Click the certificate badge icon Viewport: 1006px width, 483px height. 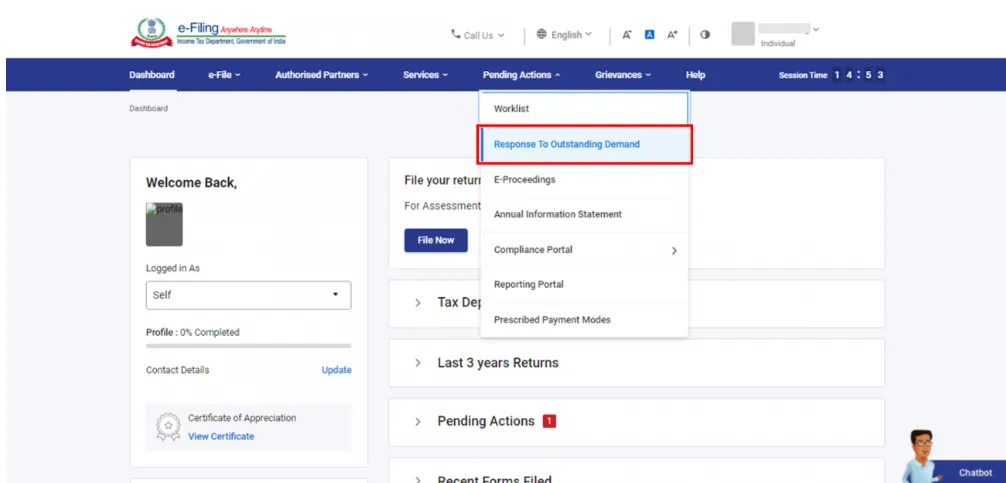167,427
